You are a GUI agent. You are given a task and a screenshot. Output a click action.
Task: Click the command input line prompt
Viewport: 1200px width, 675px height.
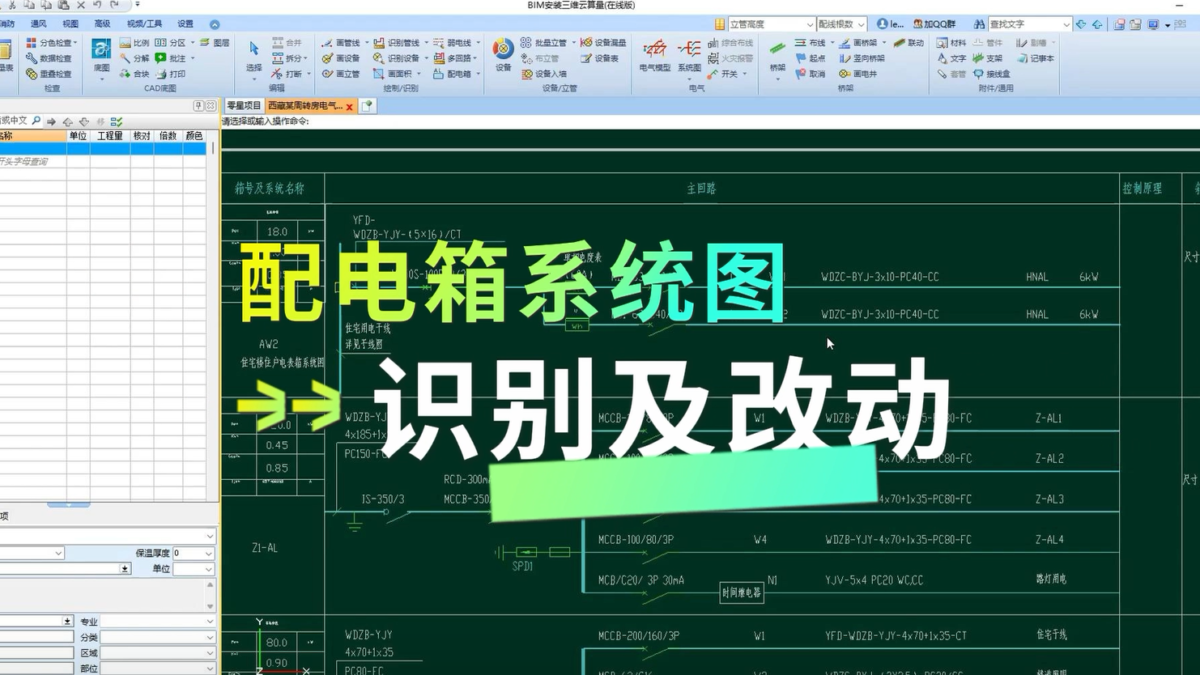(266, 121)
